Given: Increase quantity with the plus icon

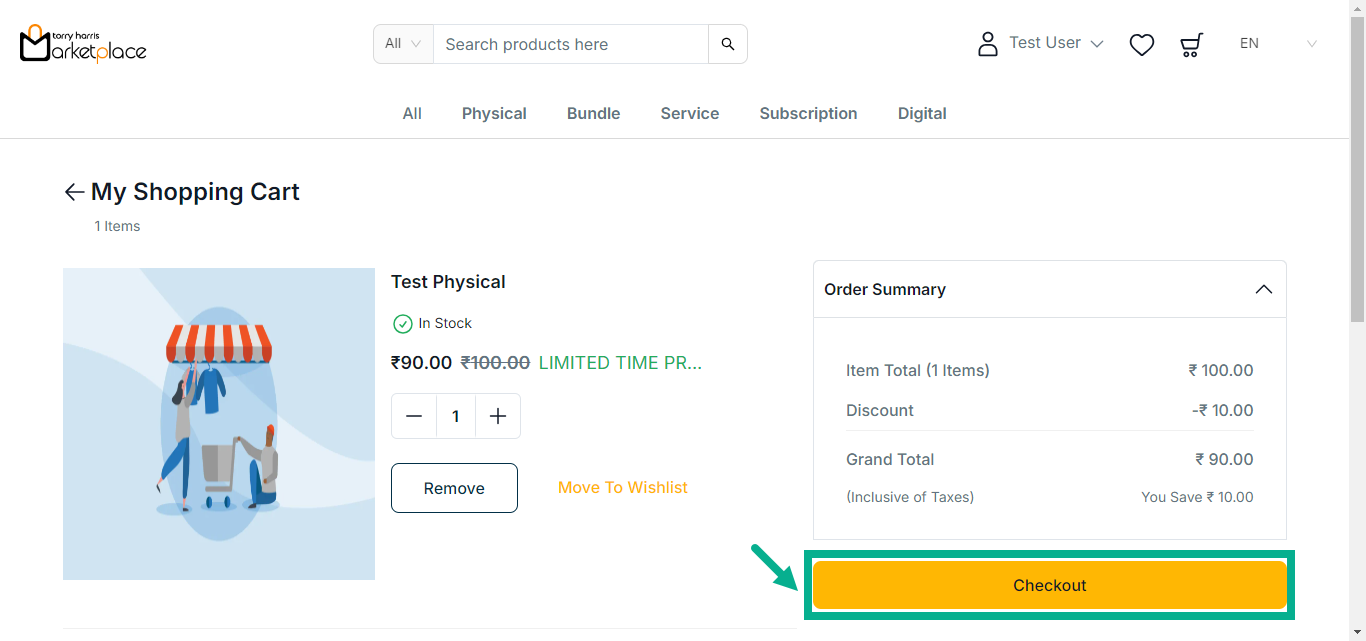Looking at the screenshot, I should pyautogui.click(x=498, y=416).
